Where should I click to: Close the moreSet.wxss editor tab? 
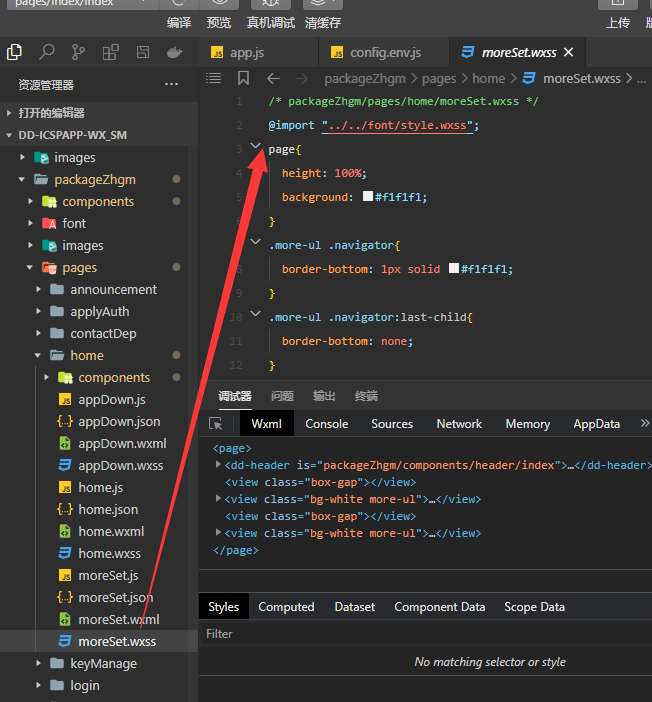(568, 52)
